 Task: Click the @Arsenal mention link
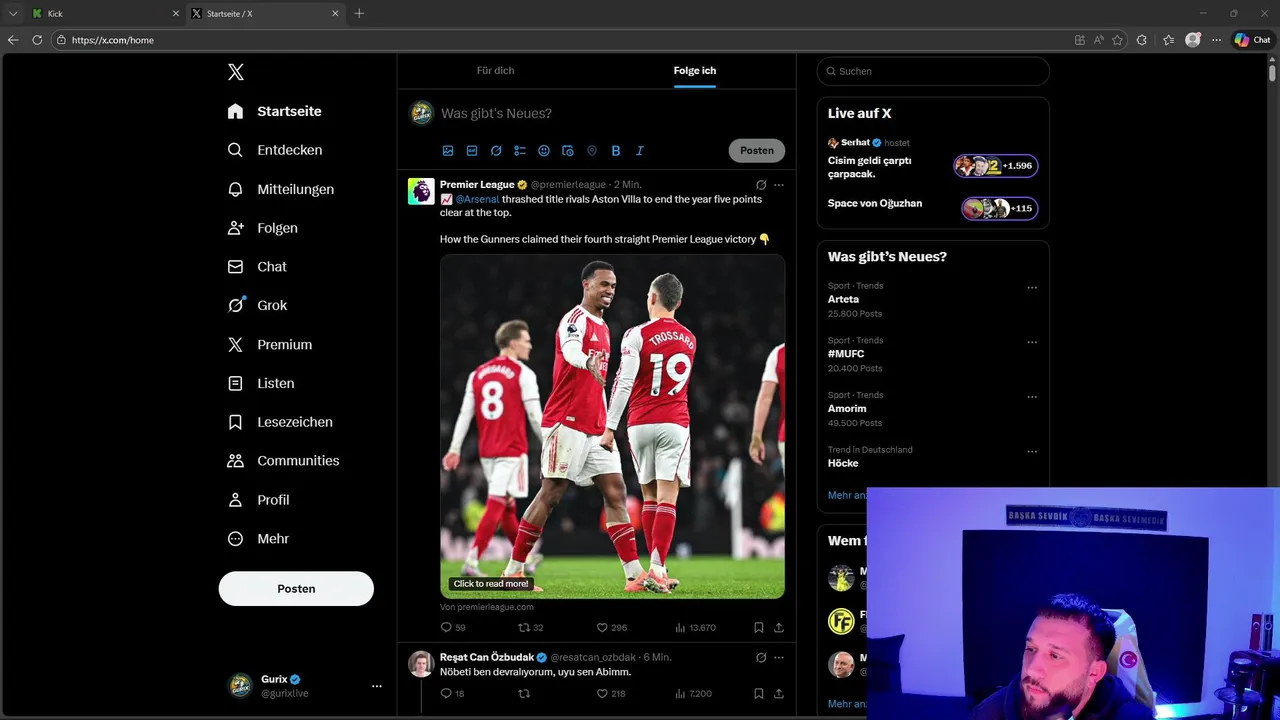click(x=477, y=199)
